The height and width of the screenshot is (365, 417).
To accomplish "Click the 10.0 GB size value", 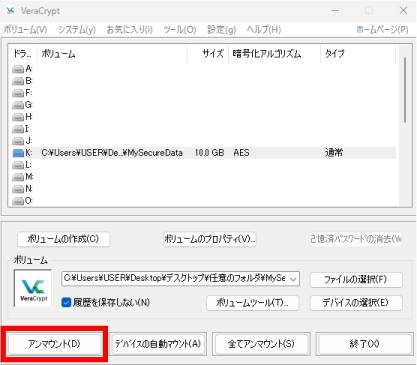I will coord(209,153).
